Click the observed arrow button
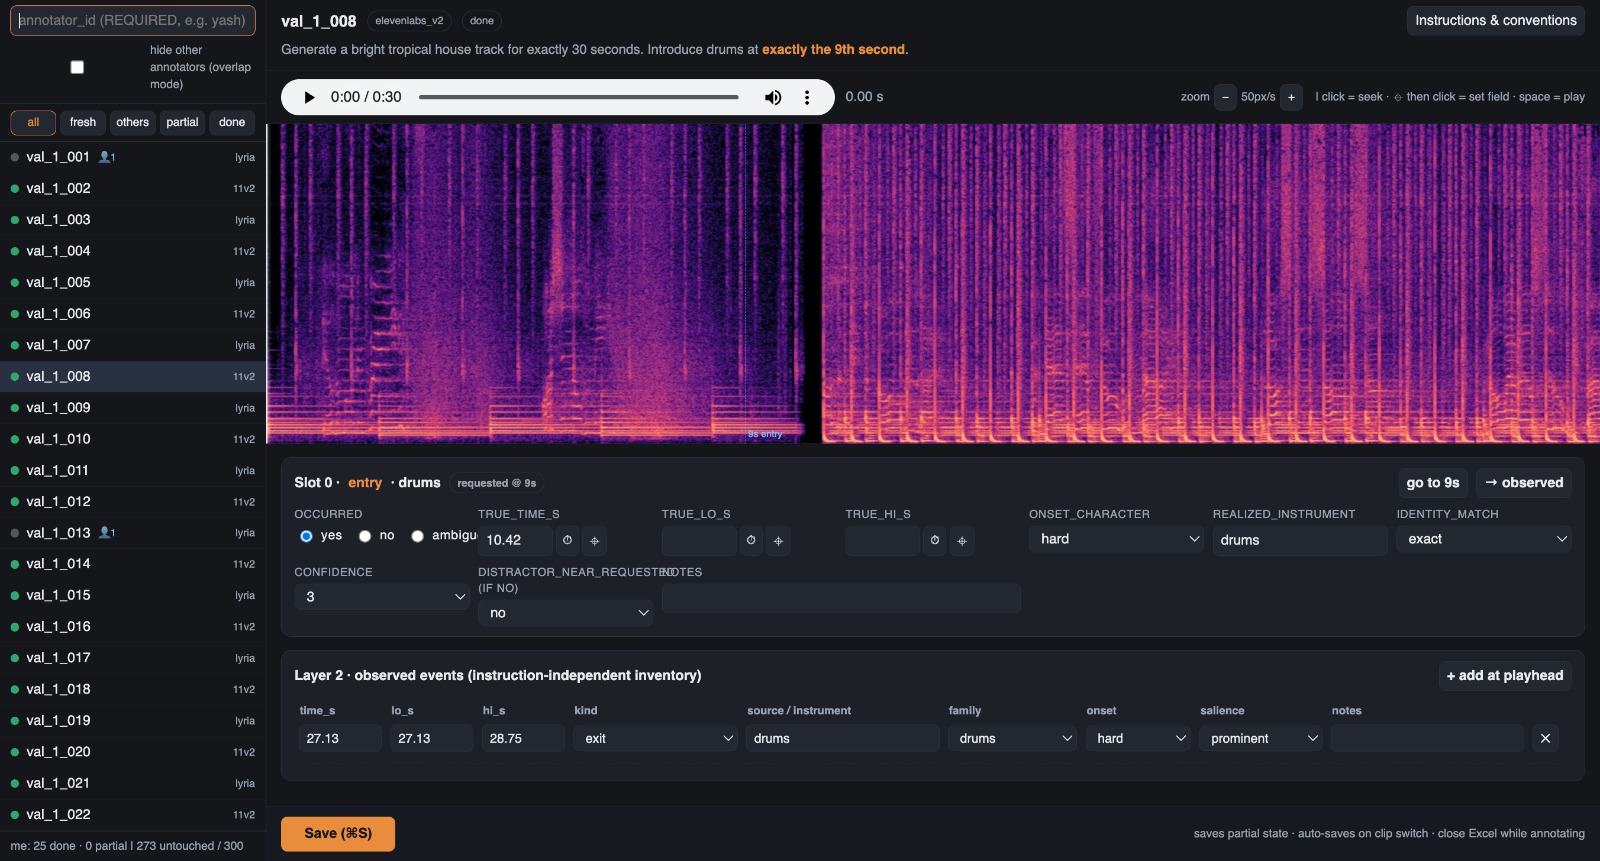The height and width of the screenshot is (861, 1600). pos(1524,483)
